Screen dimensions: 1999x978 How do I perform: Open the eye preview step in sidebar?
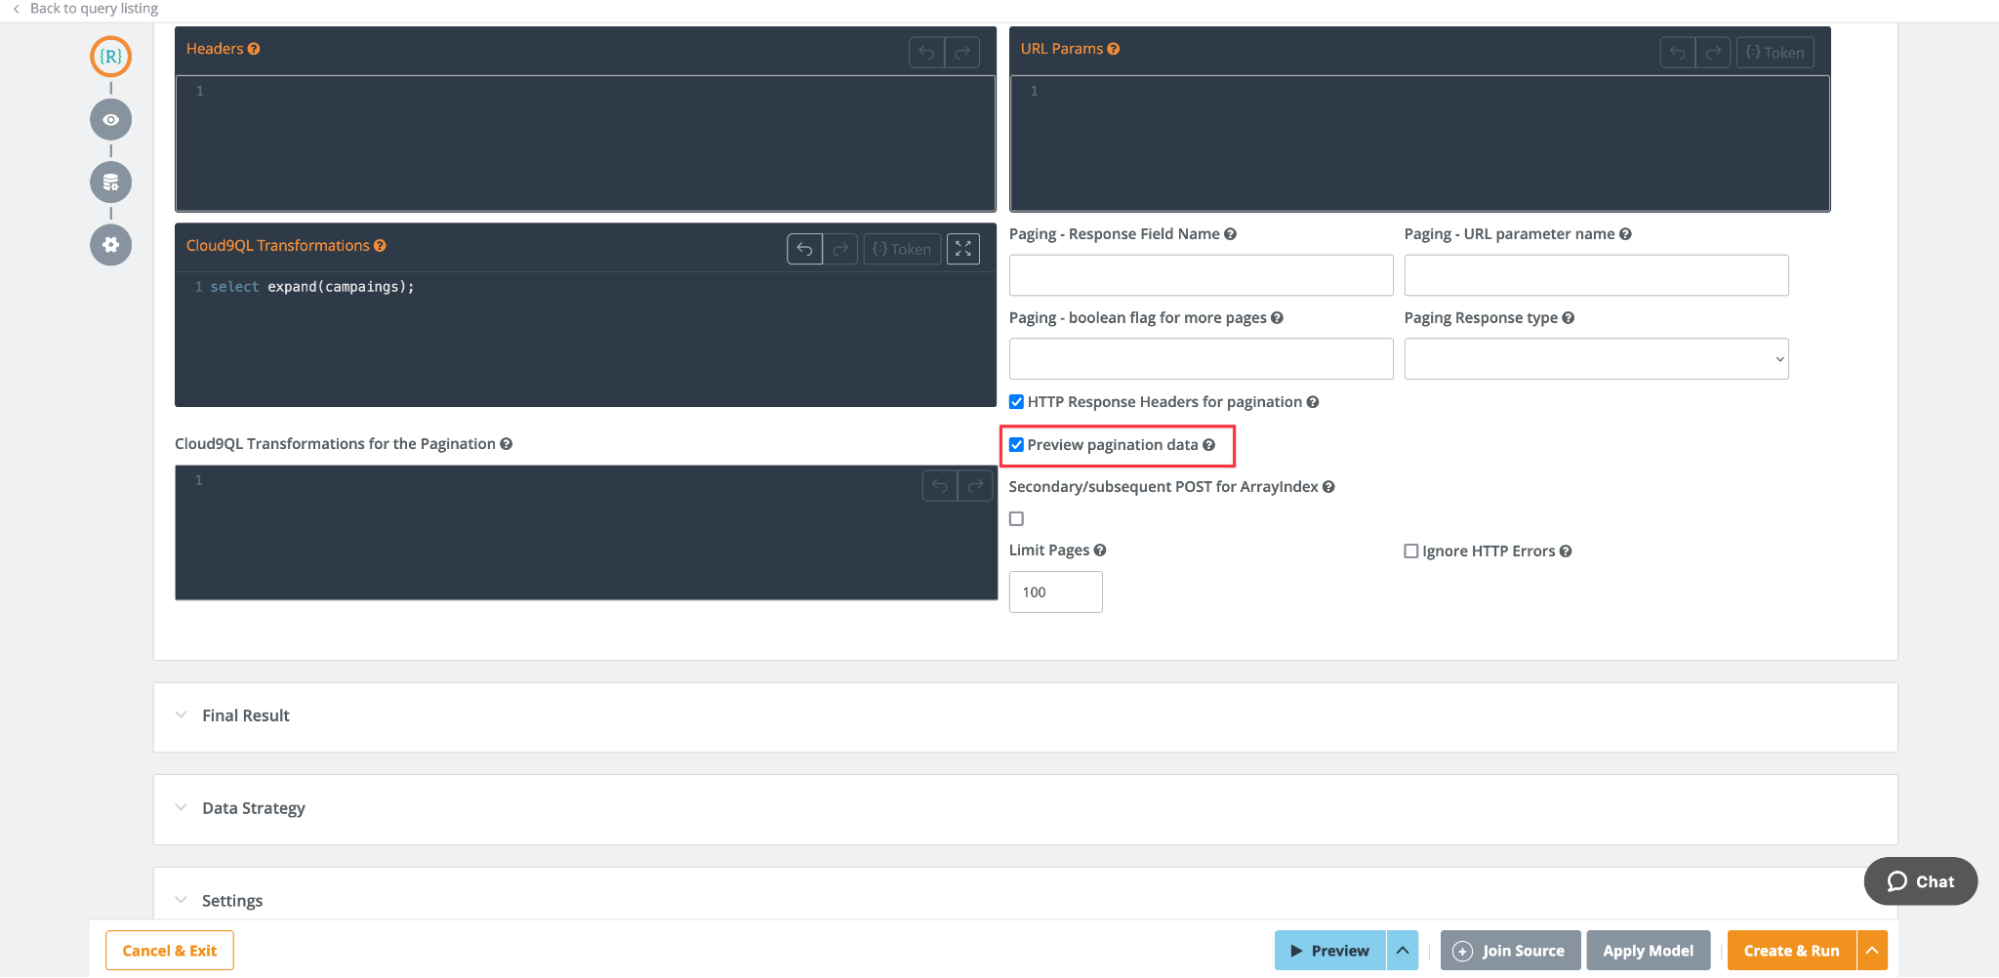click(x=110, y=120)
